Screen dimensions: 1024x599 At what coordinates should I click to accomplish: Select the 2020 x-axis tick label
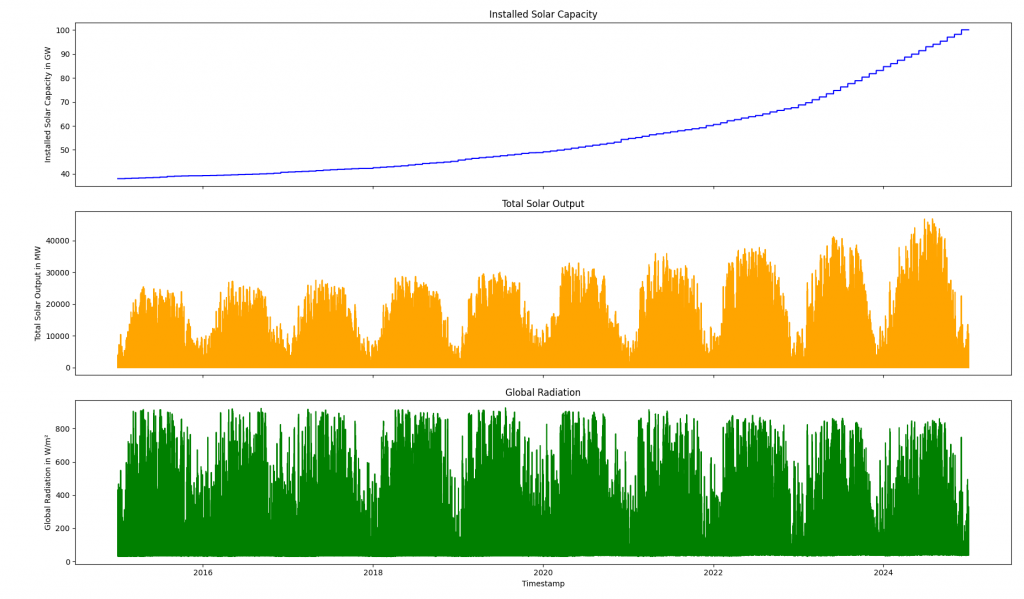coord(543,573)
